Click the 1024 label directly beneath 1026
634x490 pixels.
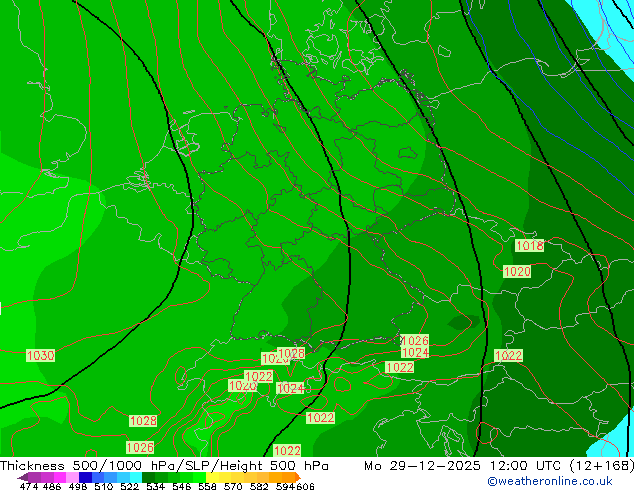click(415, 353)
